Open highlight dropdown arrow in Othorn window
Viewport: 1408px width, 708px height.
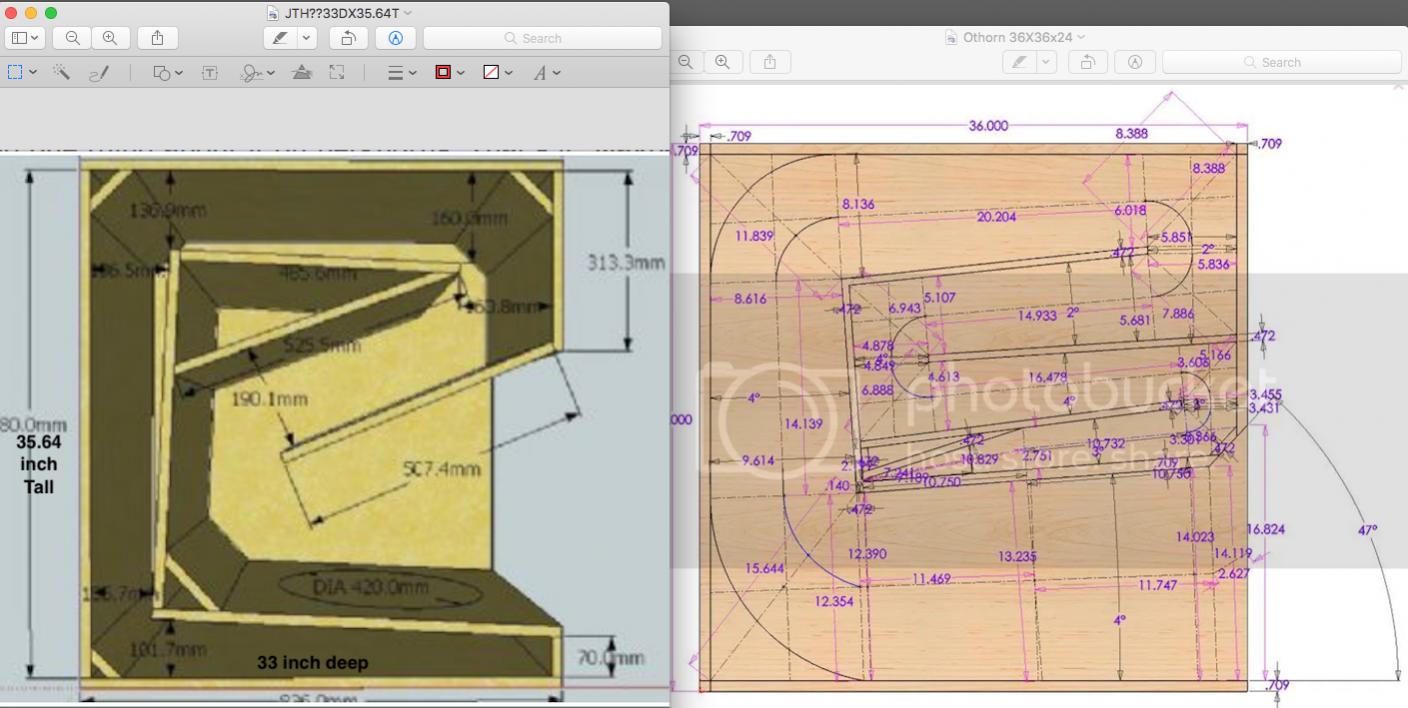tap(1047, 62)
